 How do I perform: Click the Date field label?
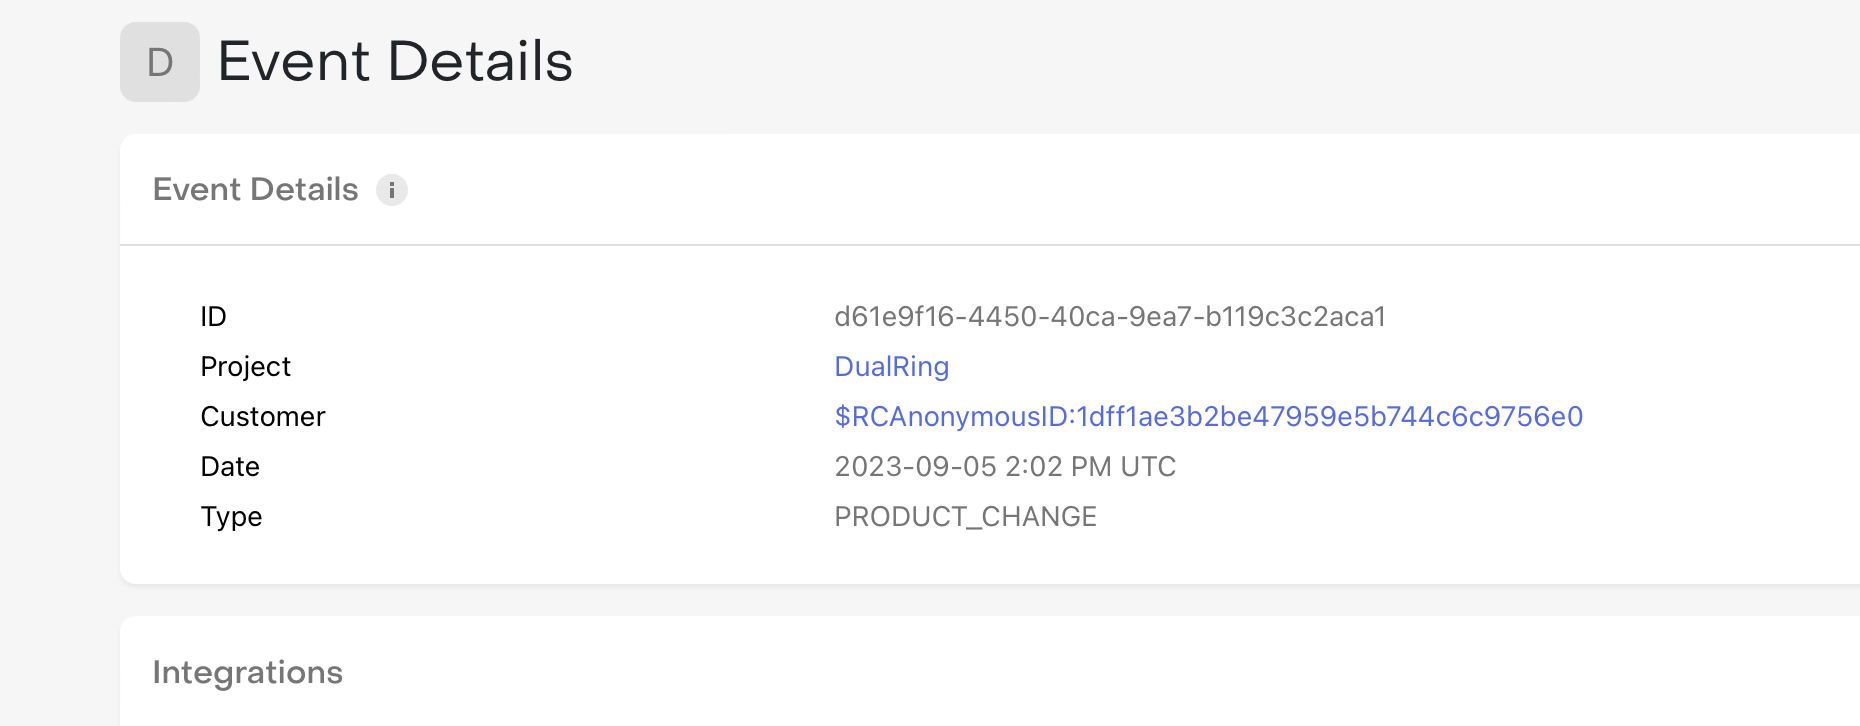coord(230,466)
